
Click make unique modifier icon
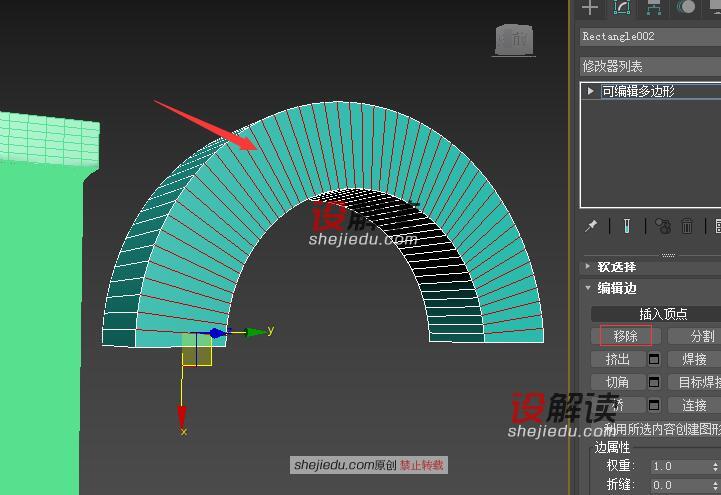coord(661,226)
